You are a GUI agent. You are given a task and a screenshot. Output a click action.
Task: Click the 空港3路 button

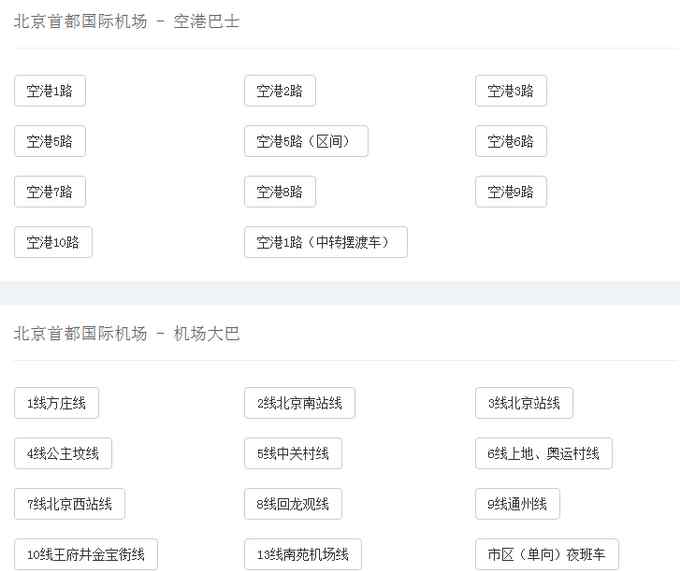tap(511, 91)
